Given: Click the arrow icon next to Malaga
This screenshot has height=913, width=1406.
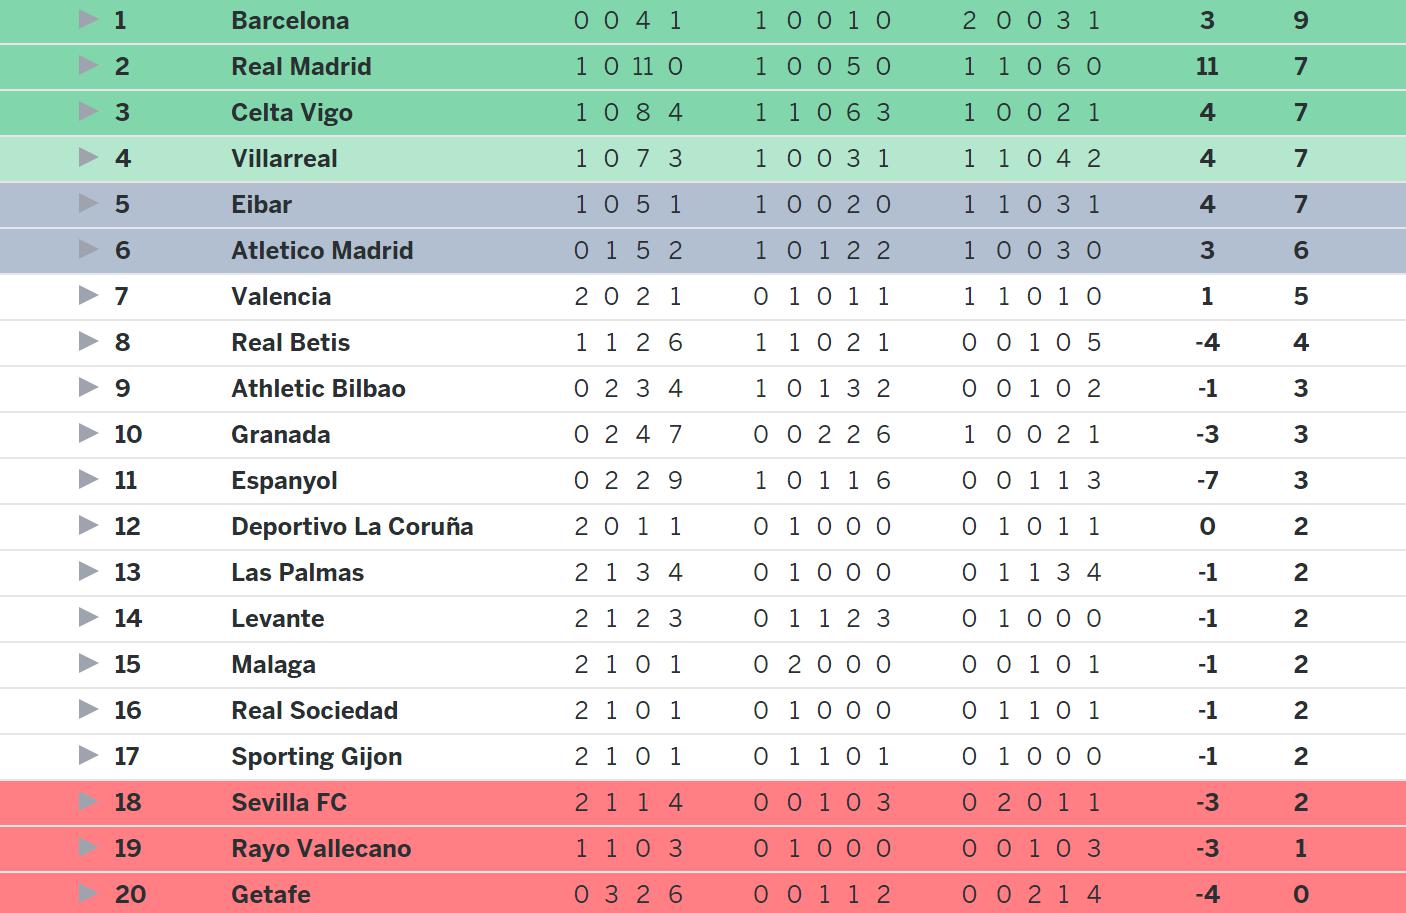Looking at the screenshot, I should coord(89,664).
